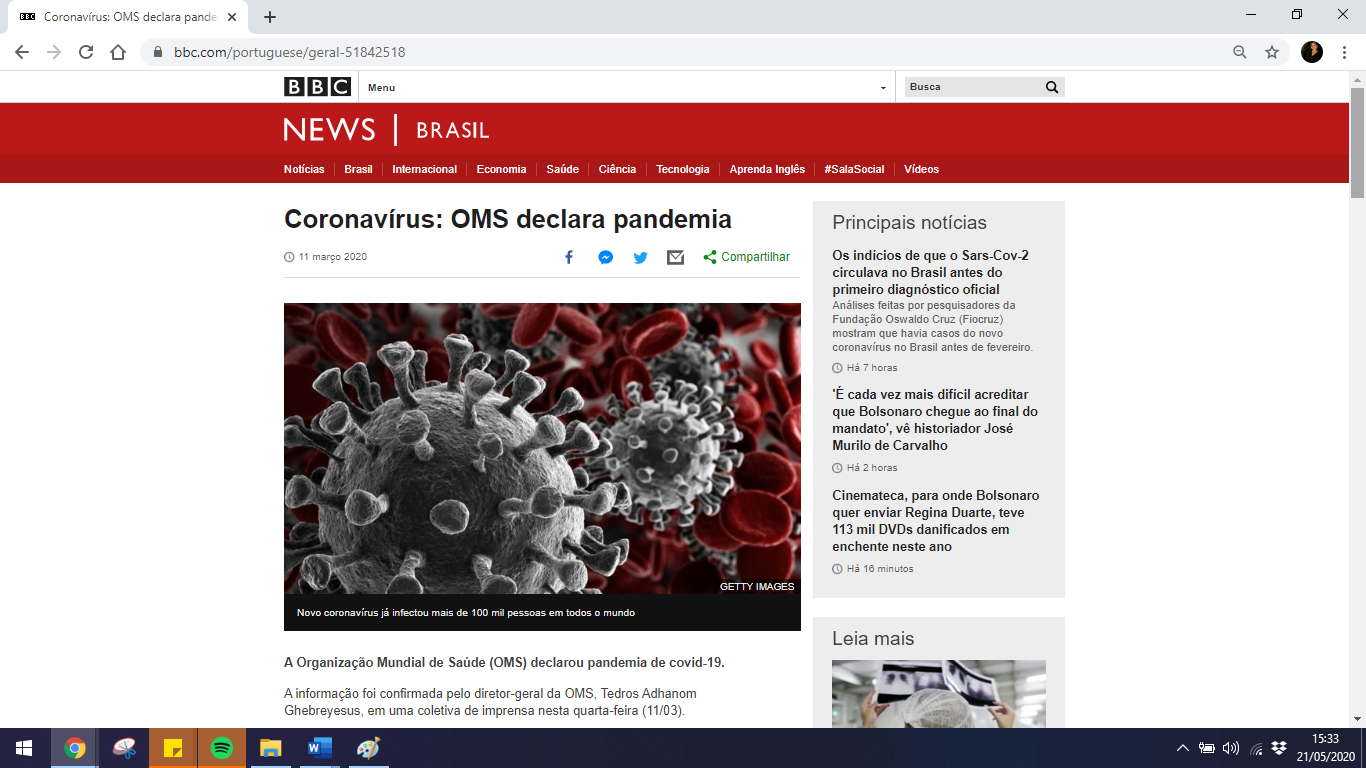This screenshot has width=1366, height=768.
Task: Go to the Saúde section
Action: pos(562,169)
